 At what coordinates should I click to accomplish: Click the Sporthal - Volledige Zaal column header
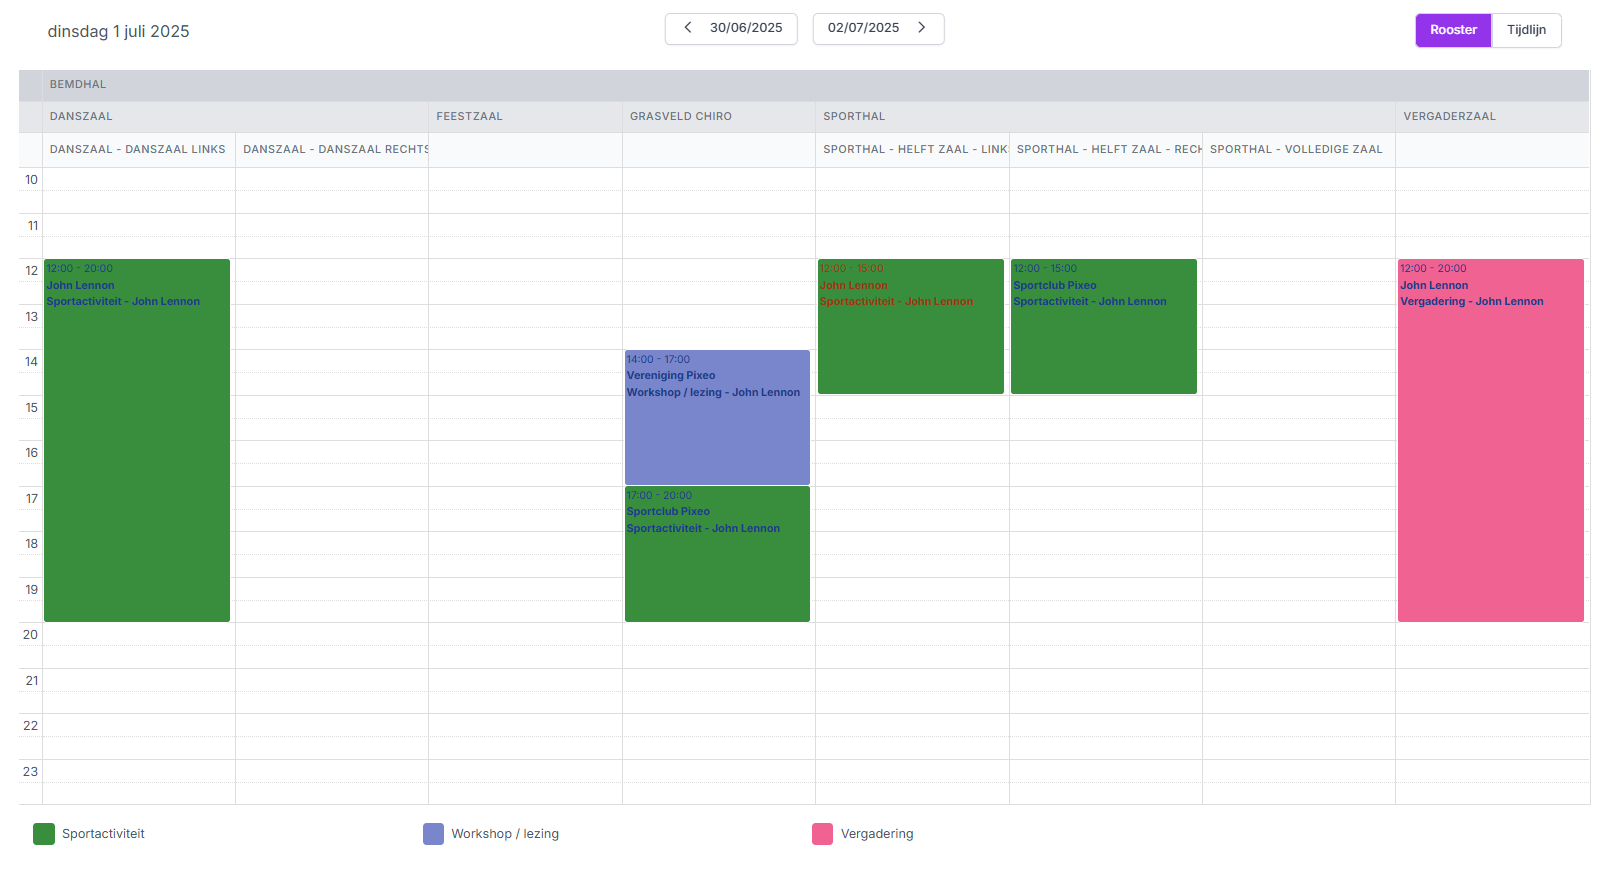click(x=1296, y=150)
